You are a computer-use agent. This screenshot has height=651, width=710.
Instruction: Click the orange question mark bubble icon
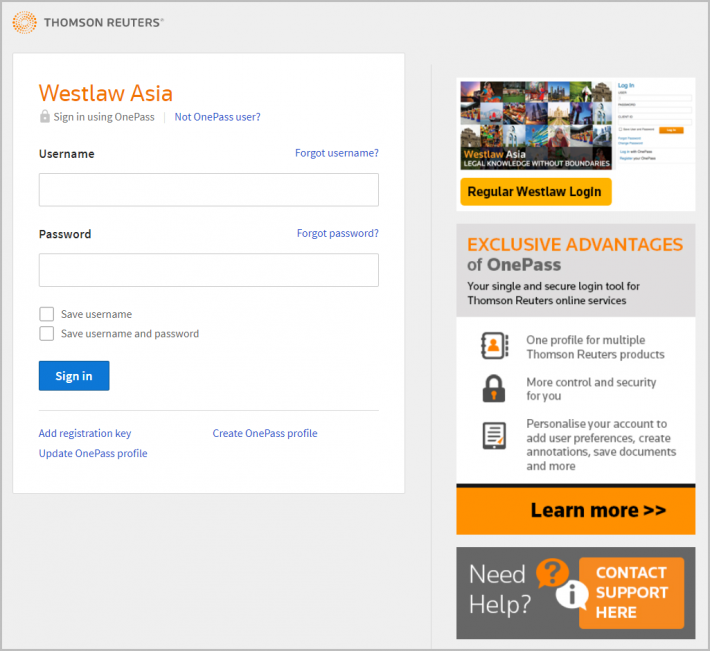pyautogui.click(x=552, y=573)
